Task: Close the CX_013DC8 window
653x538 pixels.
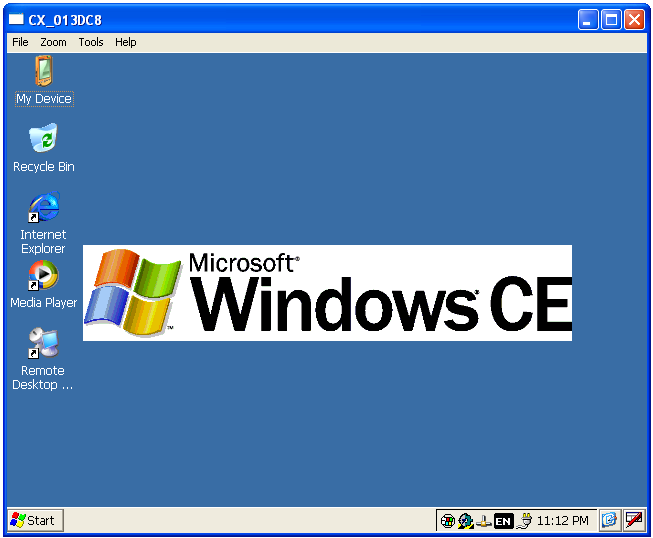Action: pyautogui.click(x=634, y=20)
